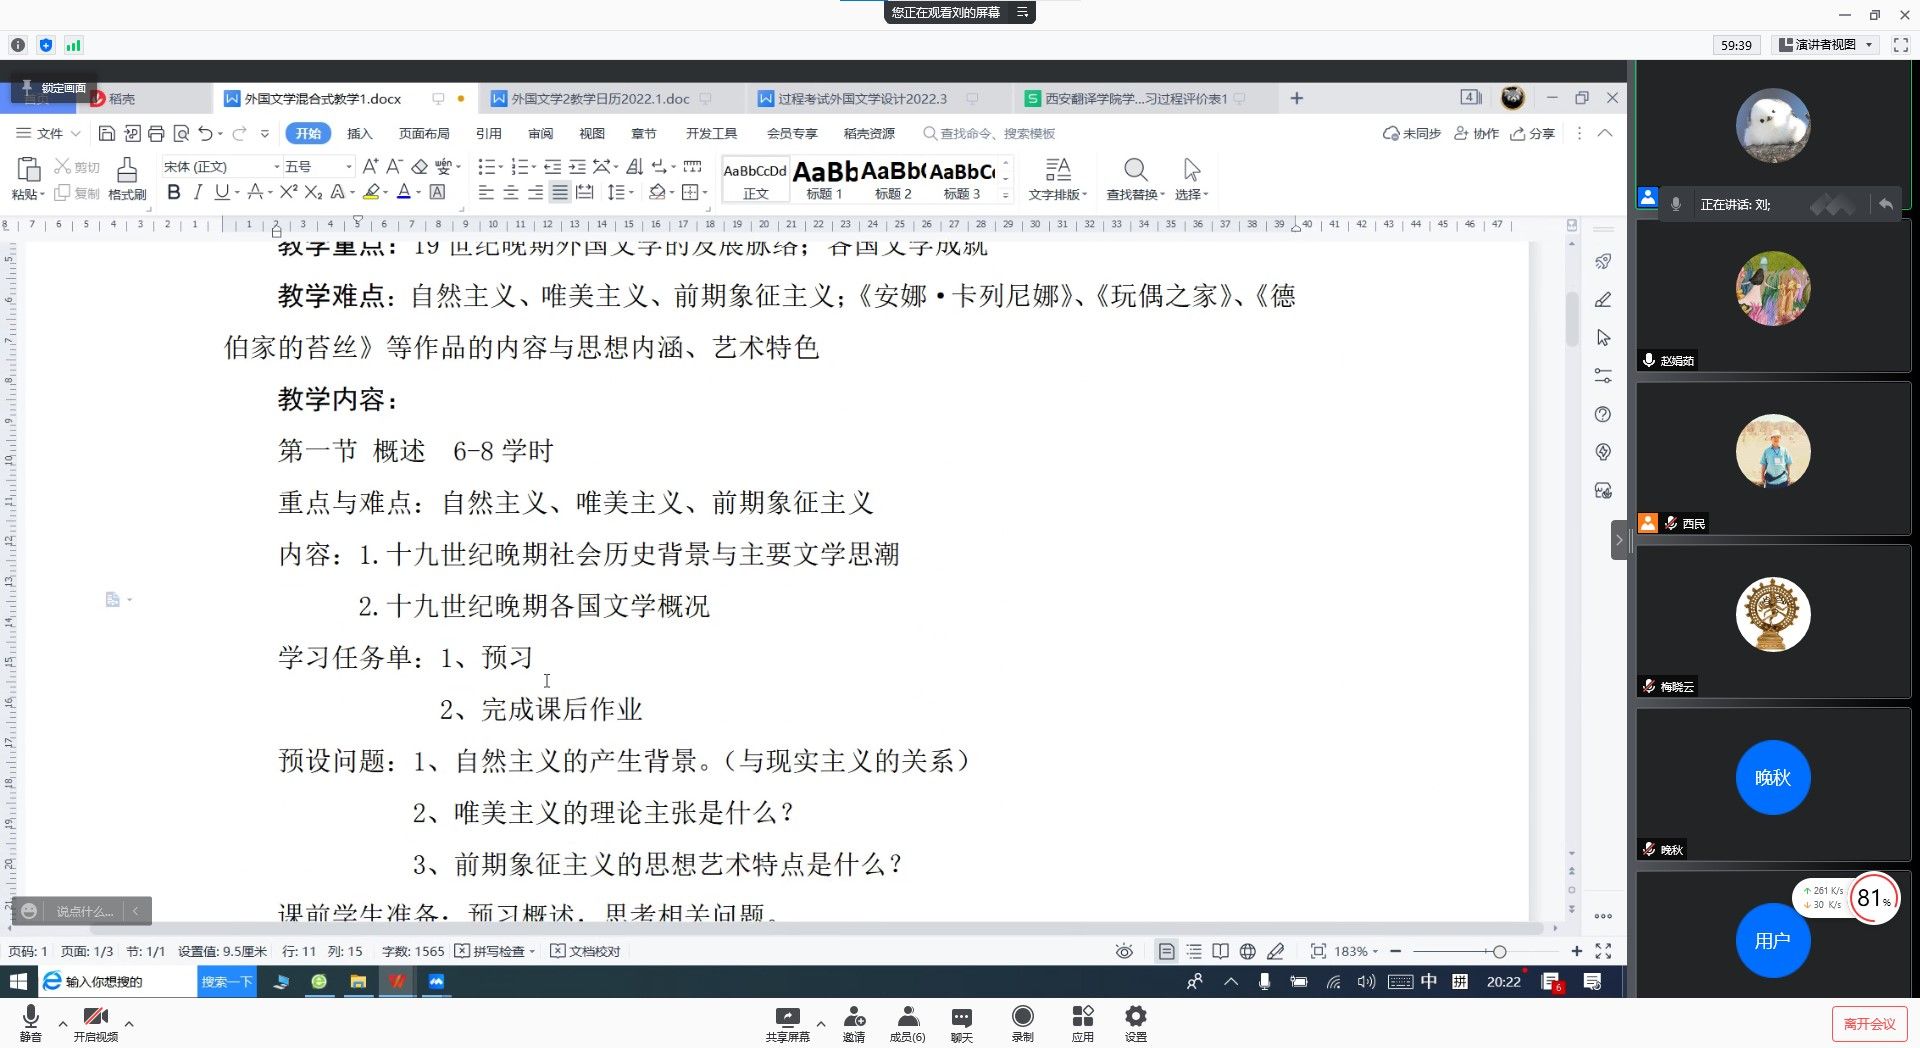The image size is (1920, 1048).
Task: Mute microphone in meeting toolbar
Action: click(x=31, y=1023)
